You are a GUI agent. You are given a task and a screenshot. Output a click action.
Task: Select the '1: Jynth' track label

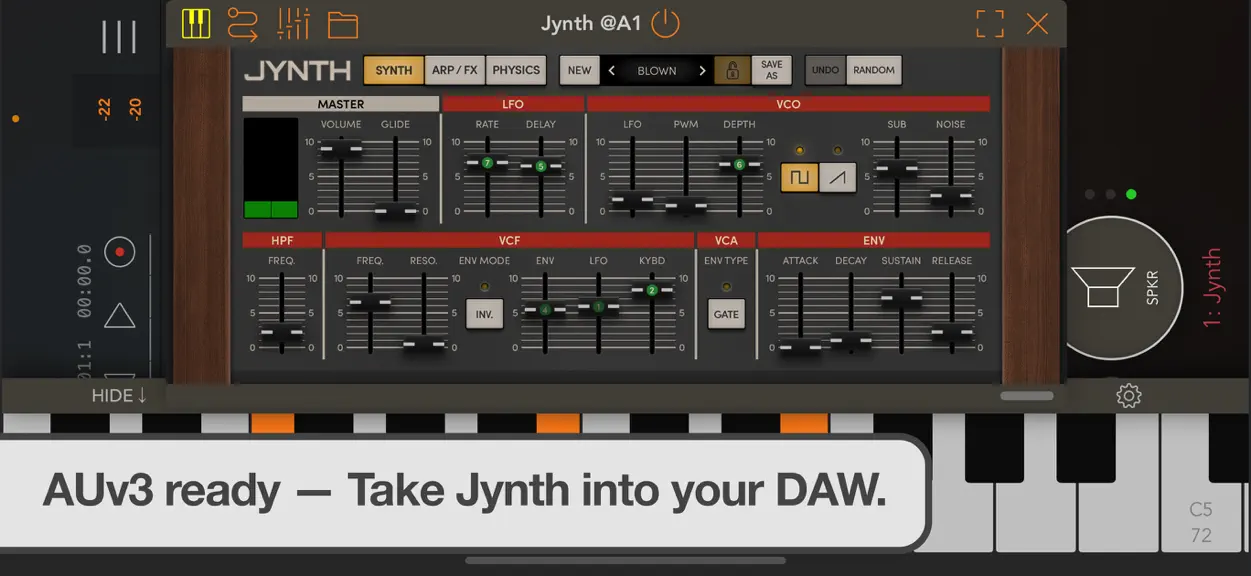pos(1212,288)
